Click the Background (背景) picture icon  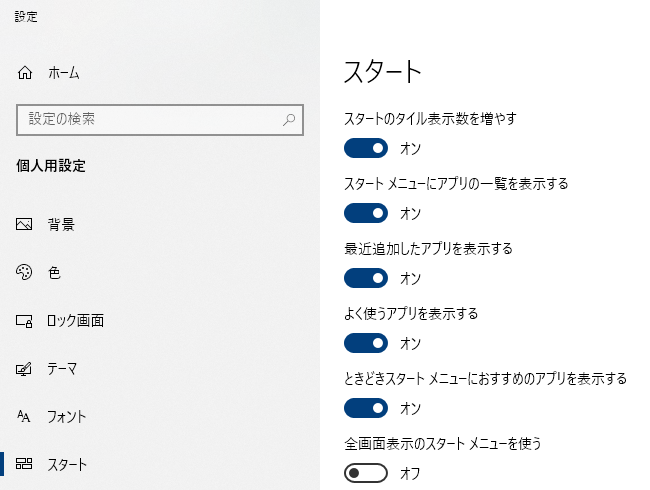coord(26,225)
